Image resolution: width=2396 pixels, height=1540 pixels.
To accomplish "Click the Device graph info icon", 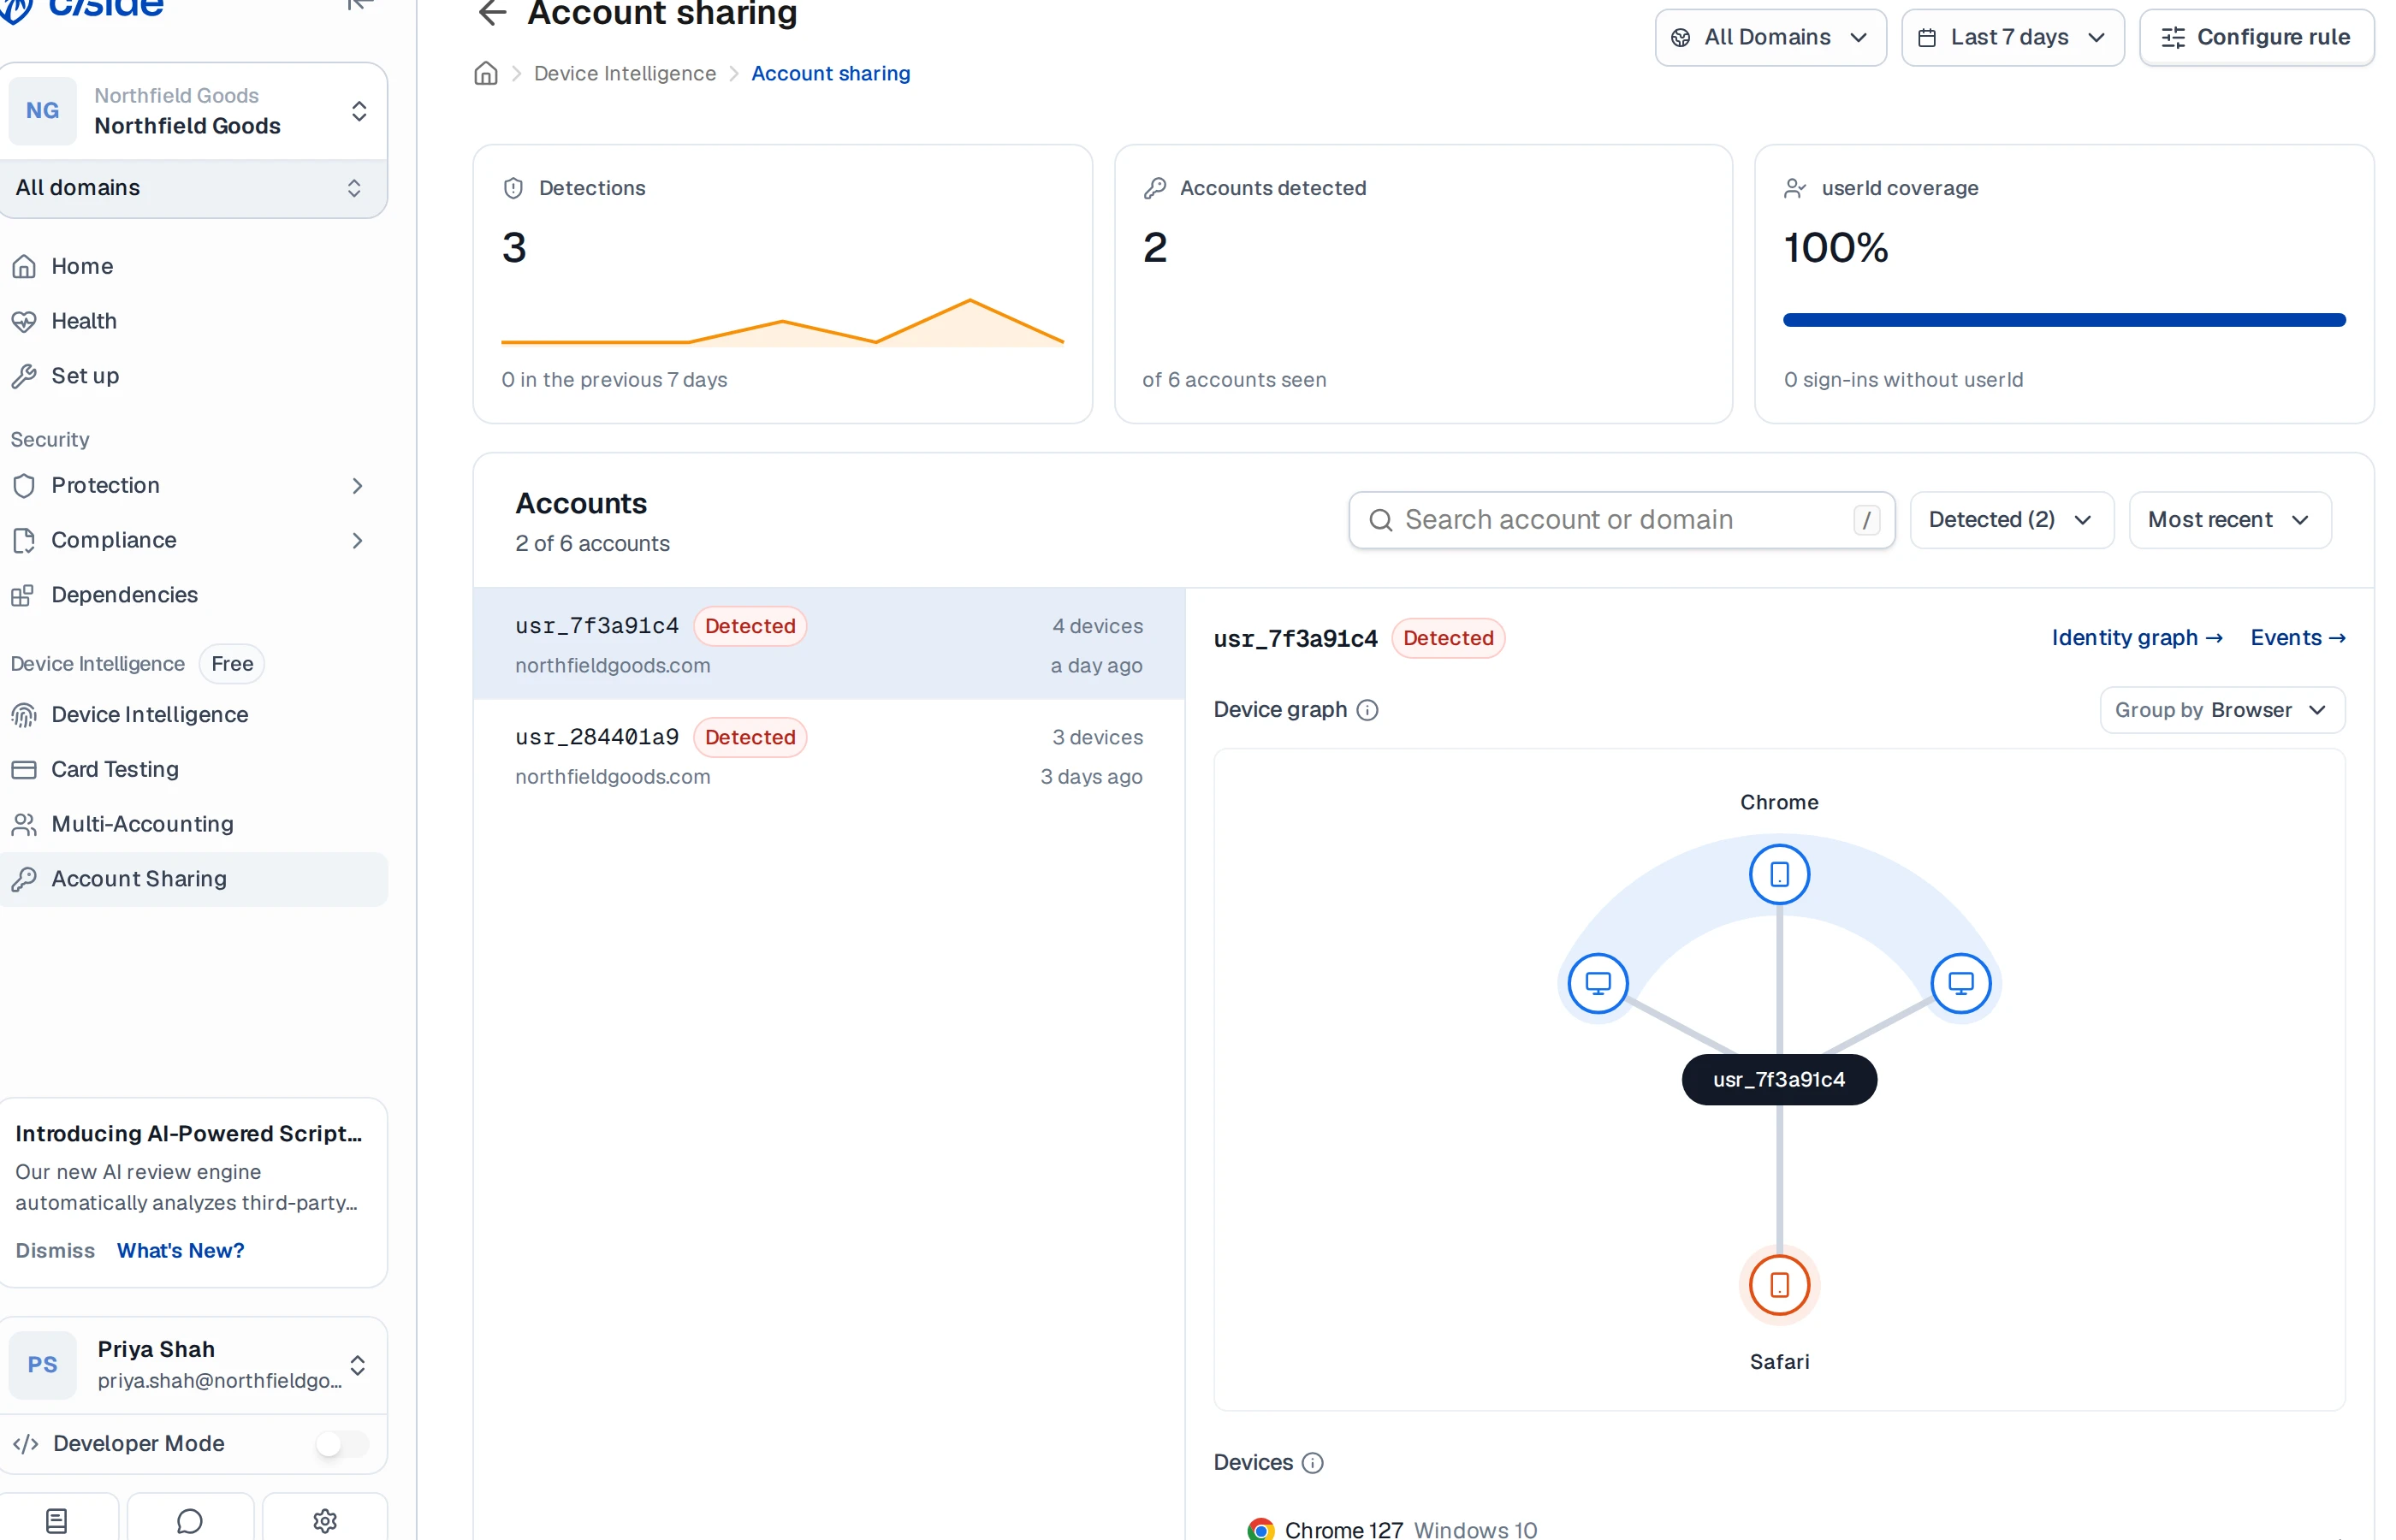I will click(x=1367, y=709).
